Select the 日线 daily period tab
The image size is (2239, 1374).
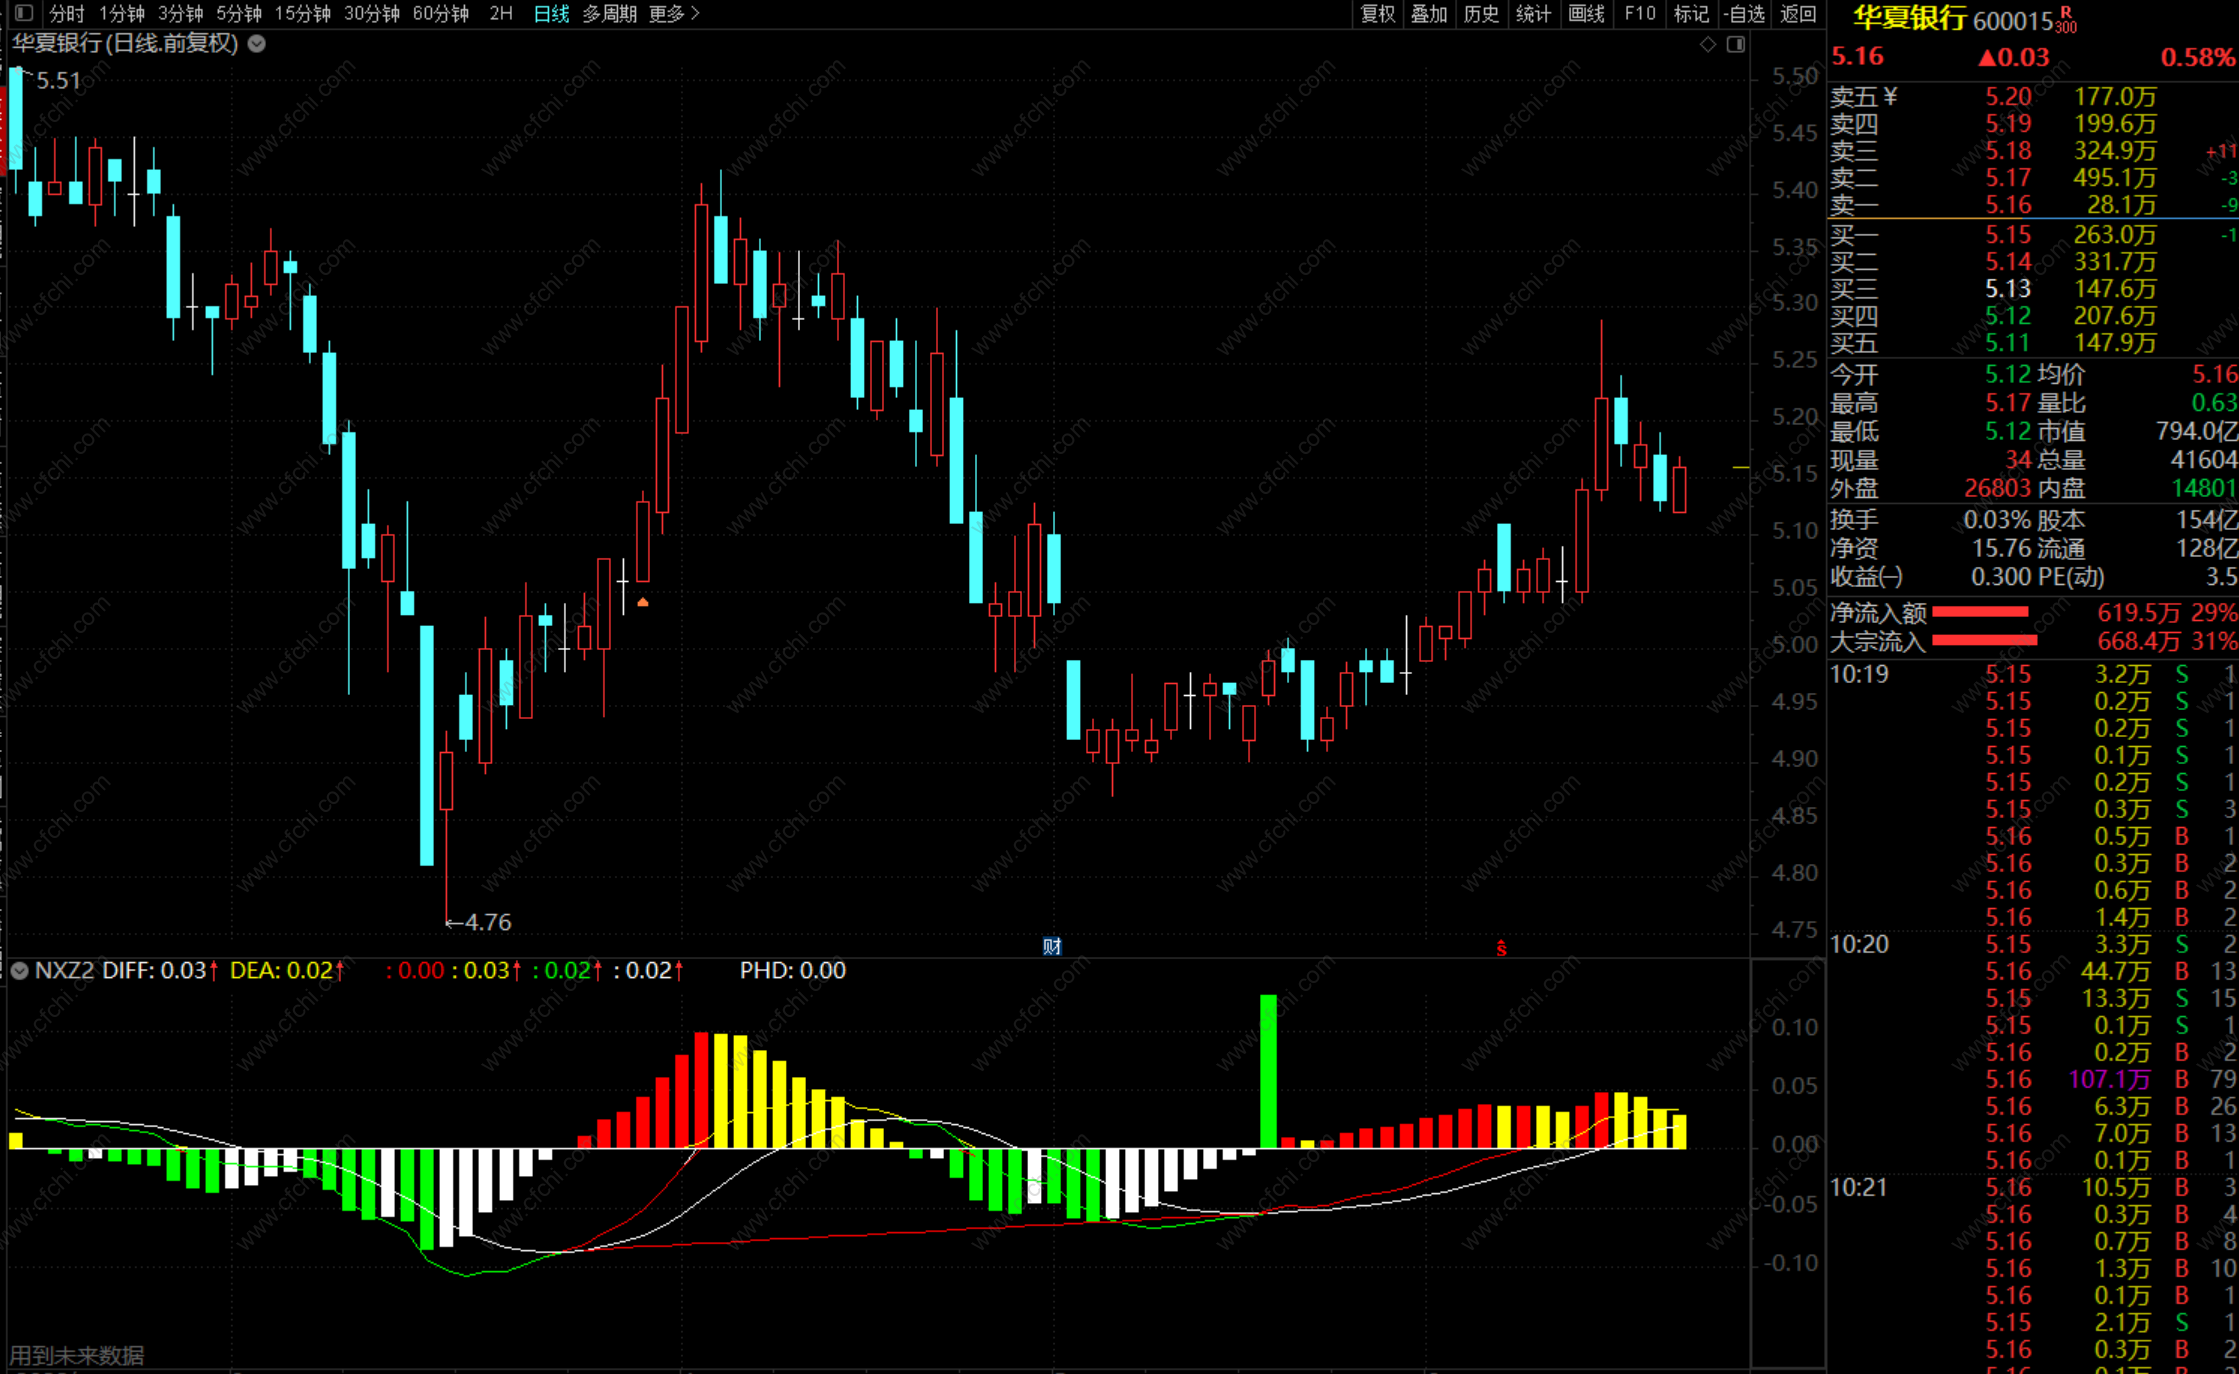(551, 13)
